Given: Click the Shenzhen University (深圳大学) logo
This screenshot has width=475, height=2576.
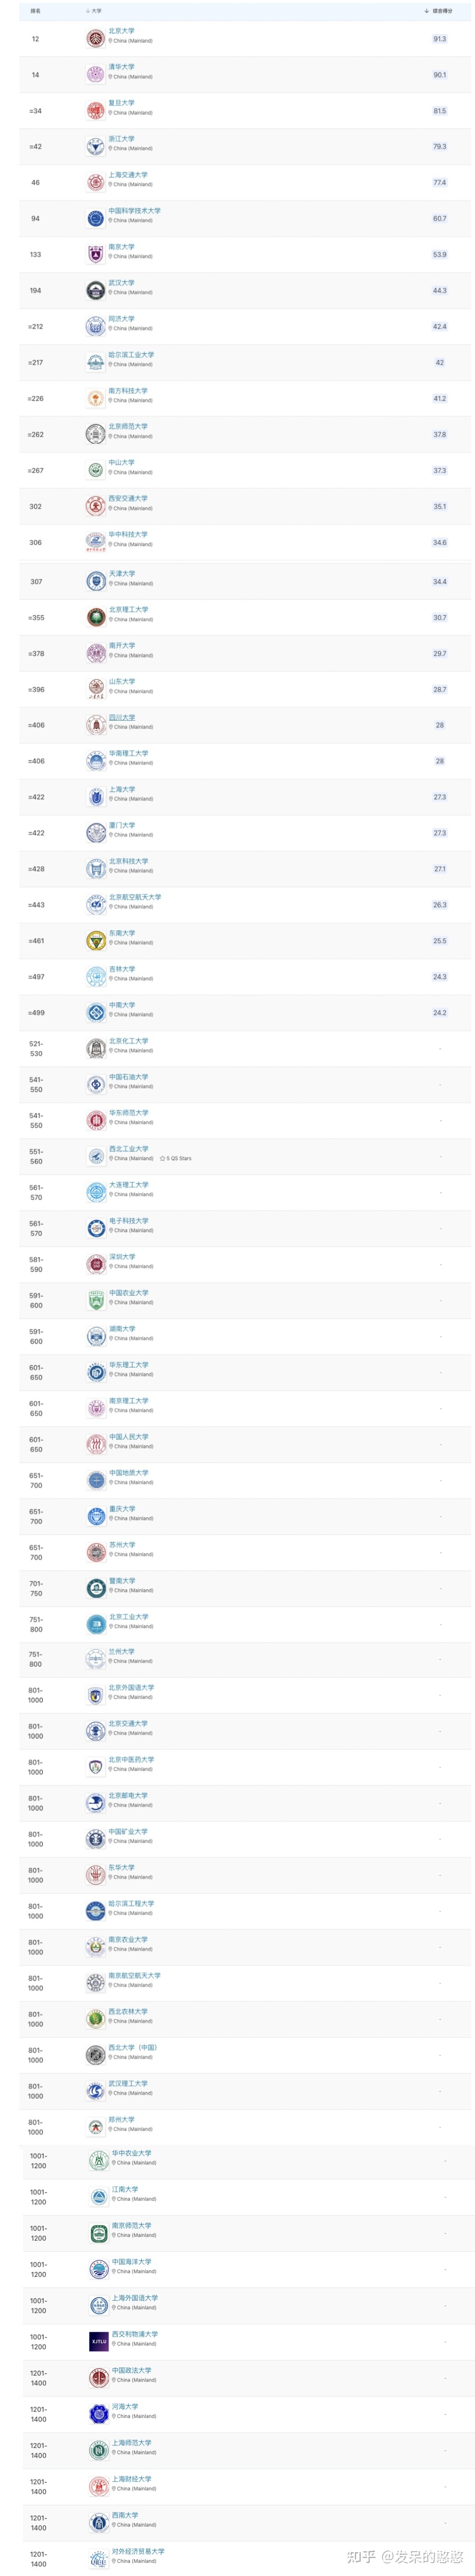Looking at the screenshot, I should (x=95, y=1264).
